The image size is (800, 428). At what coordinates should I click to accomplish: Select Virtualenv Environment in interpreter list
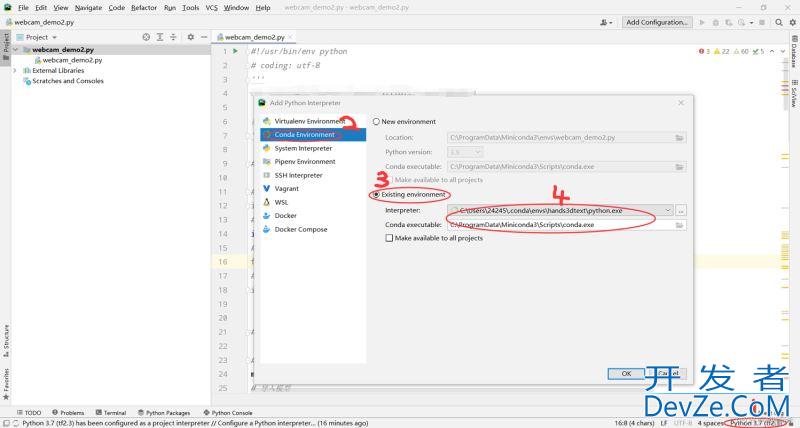click(312, 121)
